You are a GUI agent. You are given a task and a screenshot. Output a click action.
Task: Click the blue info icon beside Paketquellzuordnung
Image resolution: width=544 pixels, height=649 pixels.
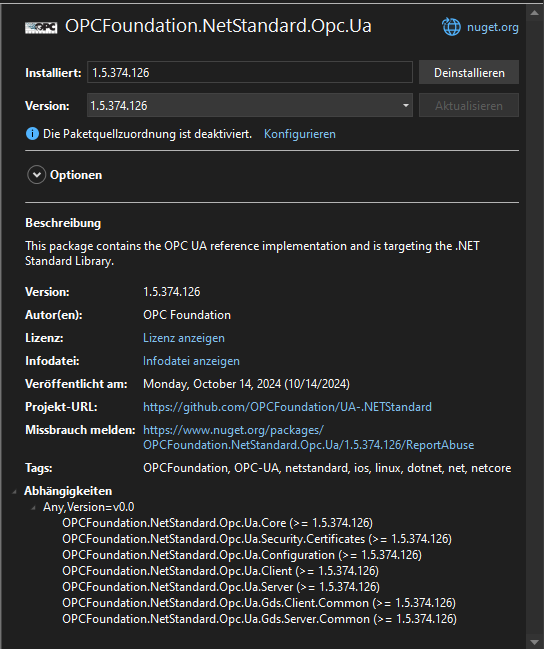tap(32, 134)
